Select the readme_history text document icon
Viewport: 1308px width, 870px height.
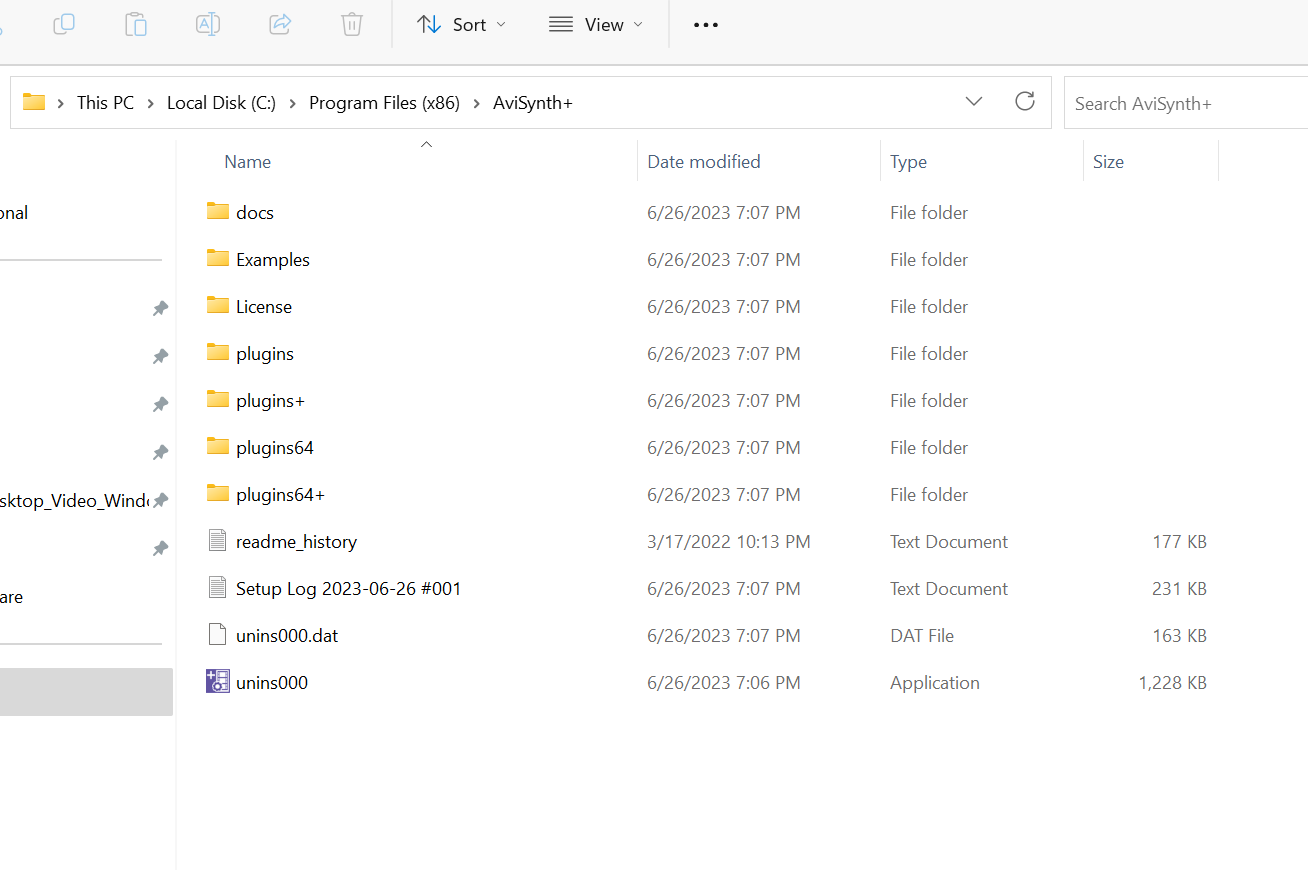click(x=218, y=541)
